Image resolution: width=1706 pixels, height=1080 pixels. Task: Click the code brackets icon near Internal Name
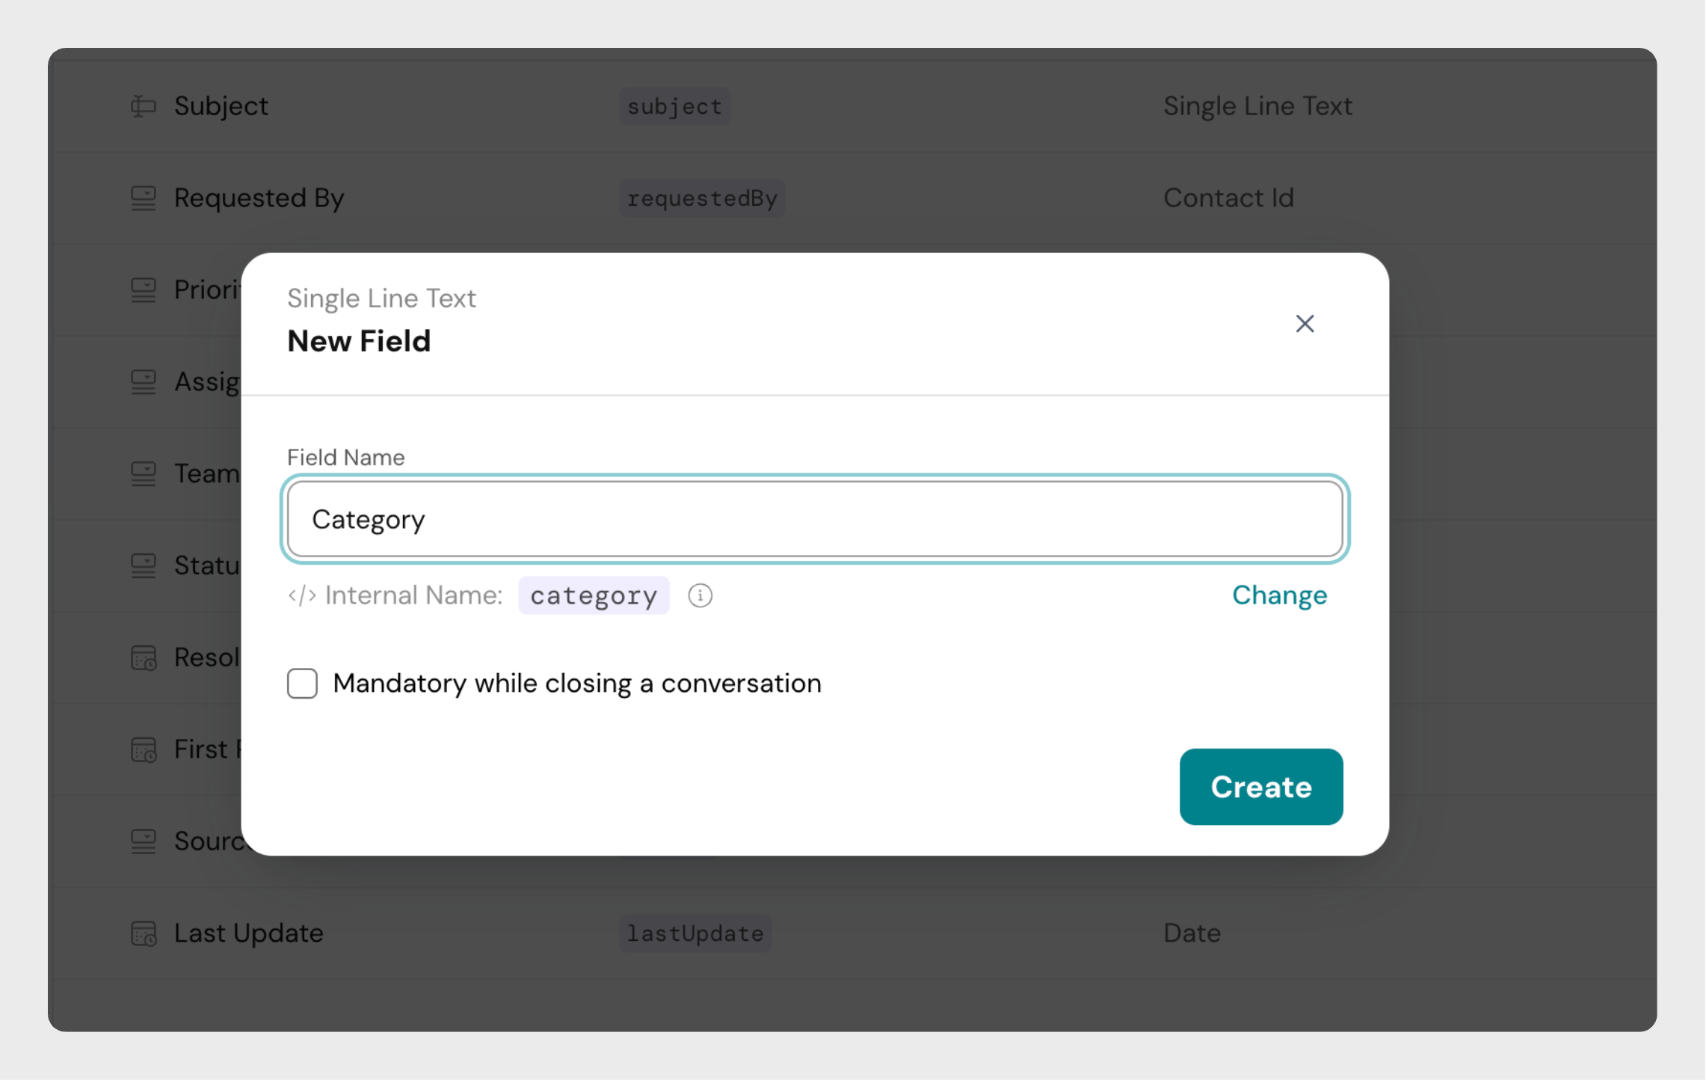click(302, 596)
